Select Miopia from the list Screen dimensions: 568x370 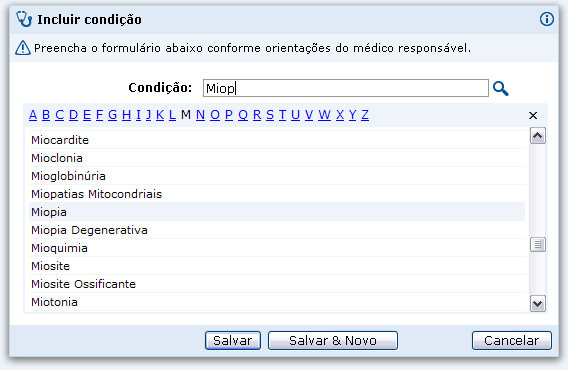(277, 212)
